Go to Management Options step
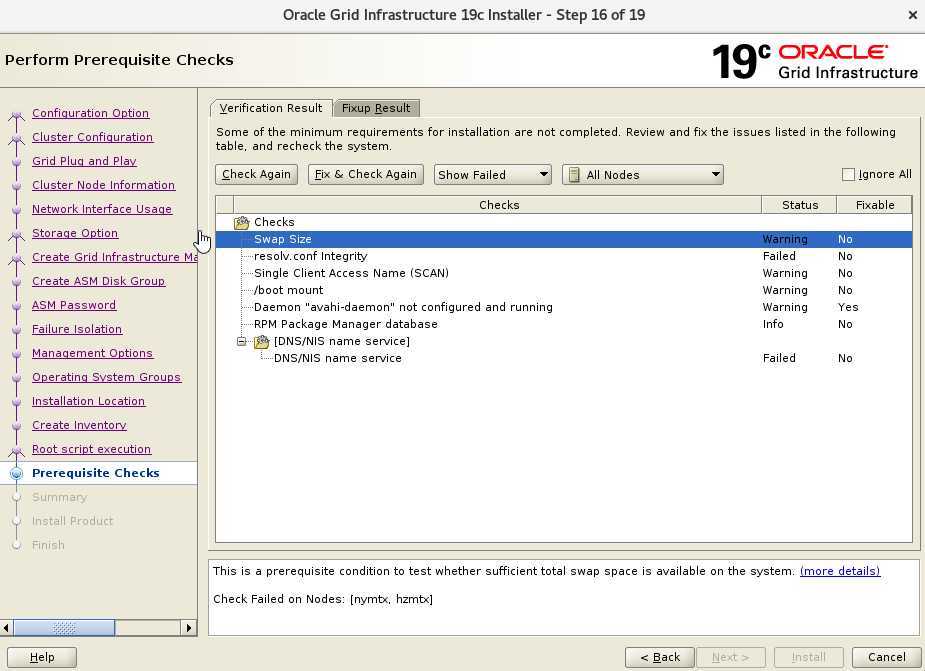 (93, 353)
